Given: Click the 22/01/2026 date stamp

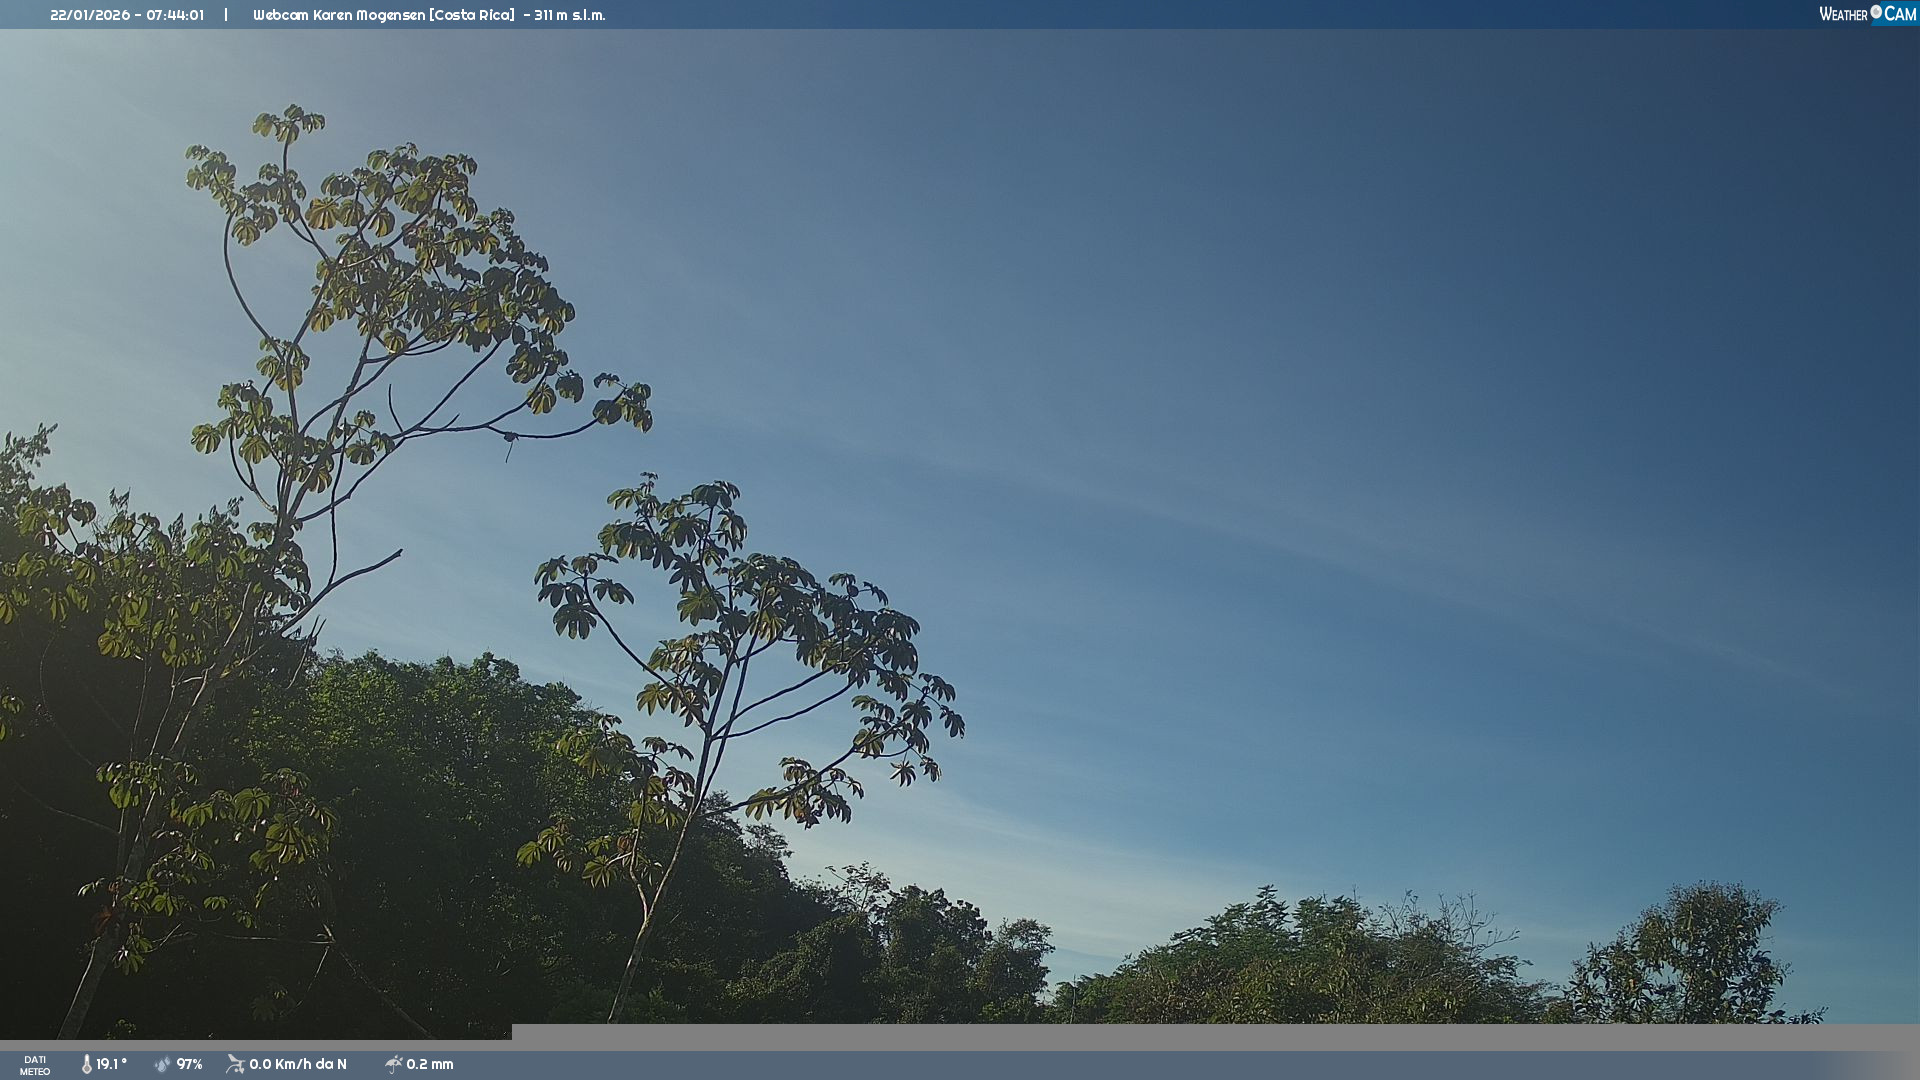Looking at the screenshot, I should [90, 15].
